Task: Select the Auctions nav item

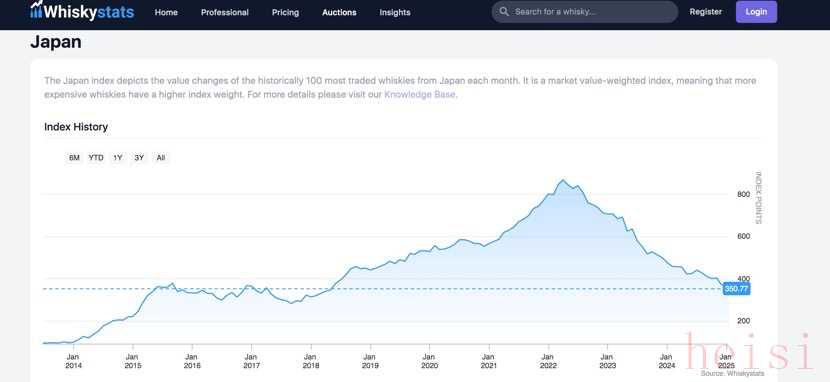Action: tap(339, 12)
